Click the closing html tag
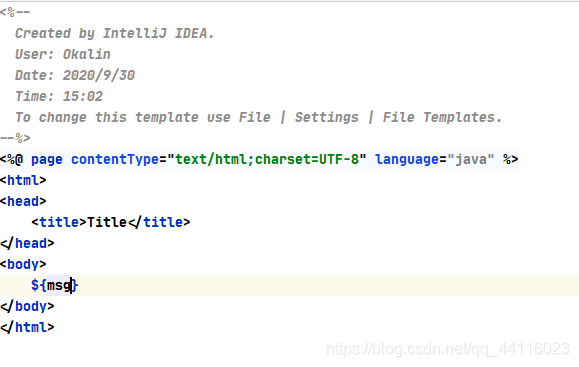 coord(27,327)
